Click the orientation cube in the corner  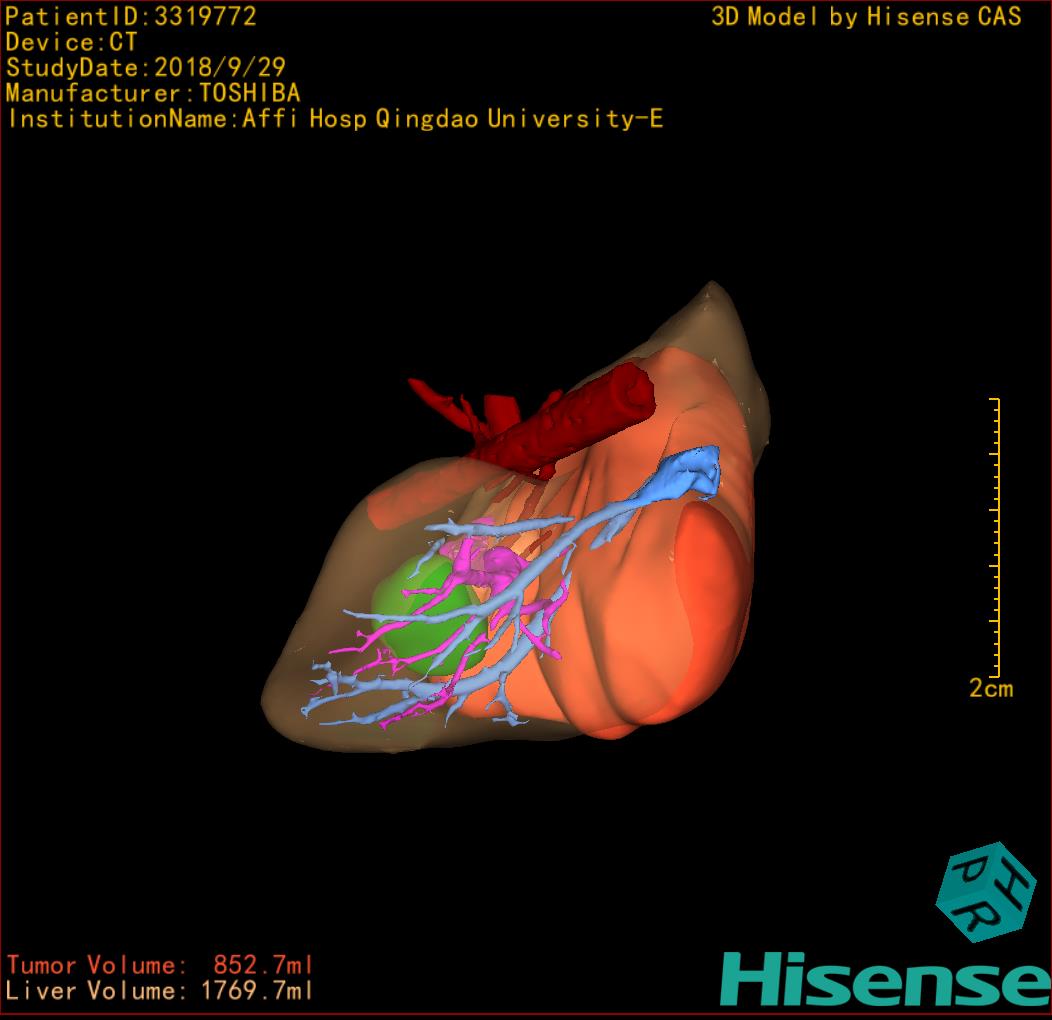click(x=986, y=892)
